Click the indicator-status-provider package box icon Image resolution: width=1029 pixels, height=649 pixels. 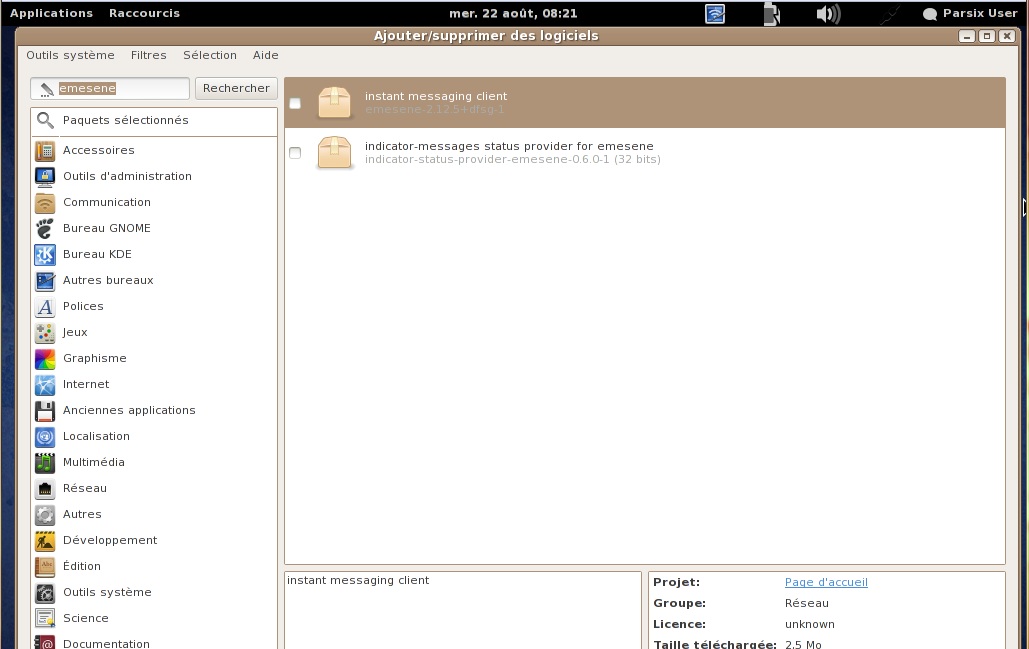pos(334,152)
